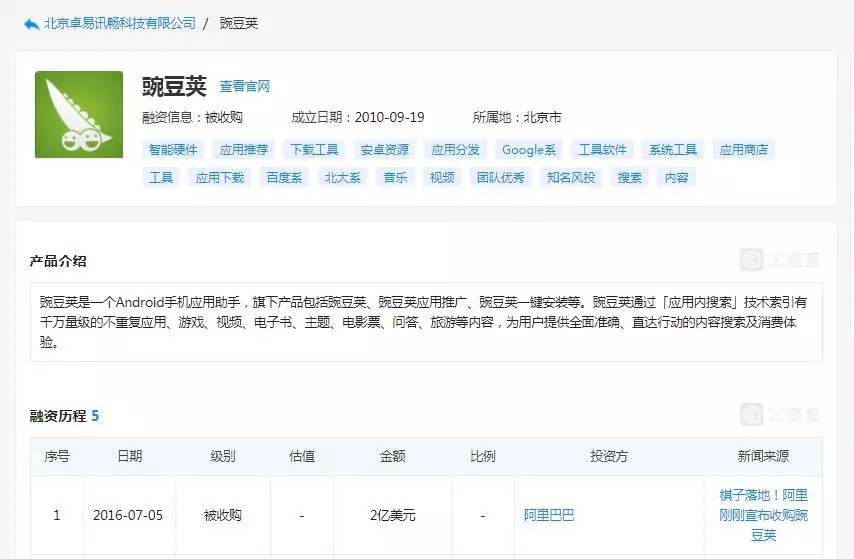Select the 安卓资源 tag

(x=385, y=149)
